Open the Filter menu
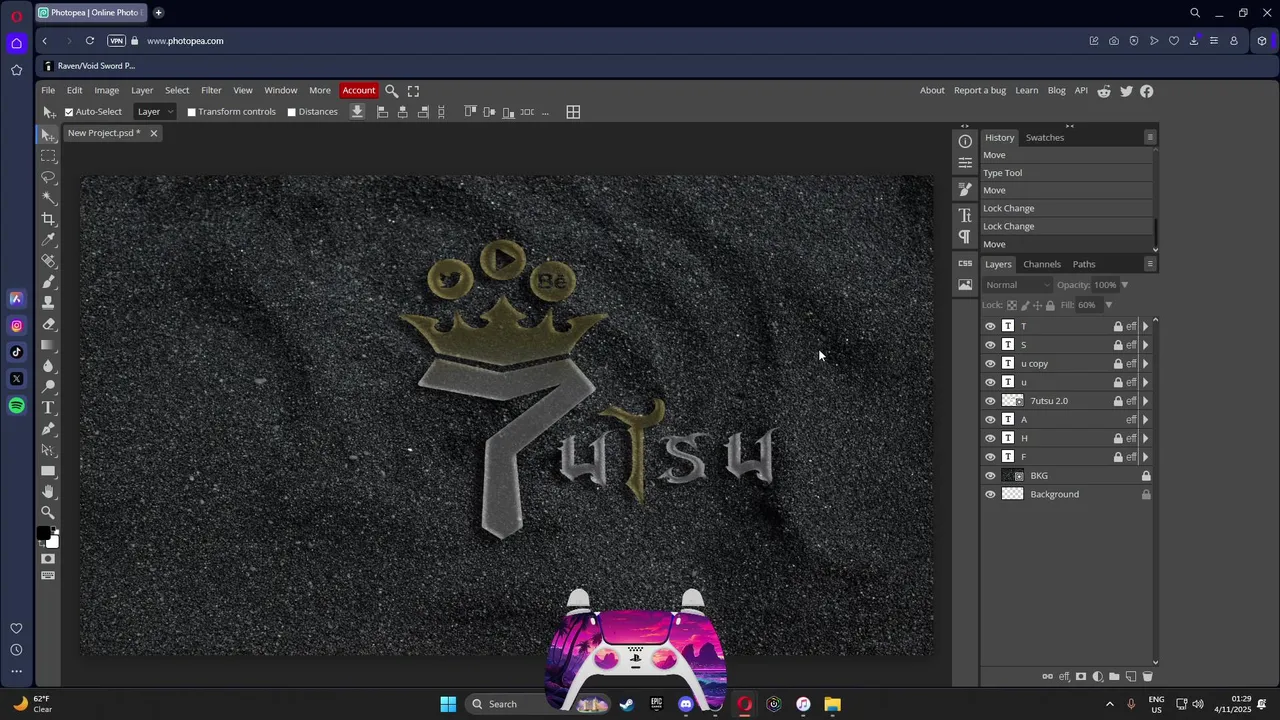This screenshot has width=1280, height=720. (211, 91)
